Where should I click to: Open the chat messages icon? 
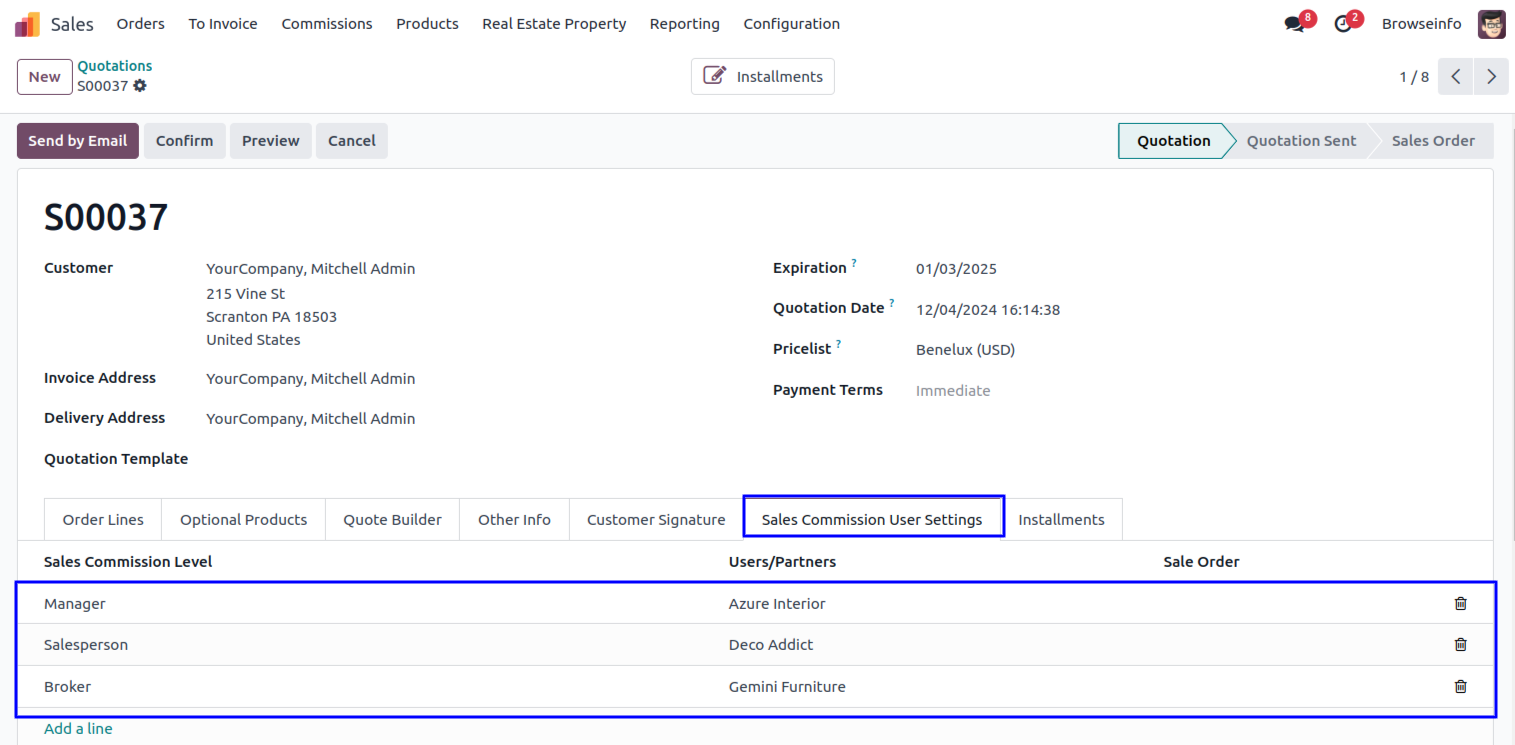(1295, 24)
